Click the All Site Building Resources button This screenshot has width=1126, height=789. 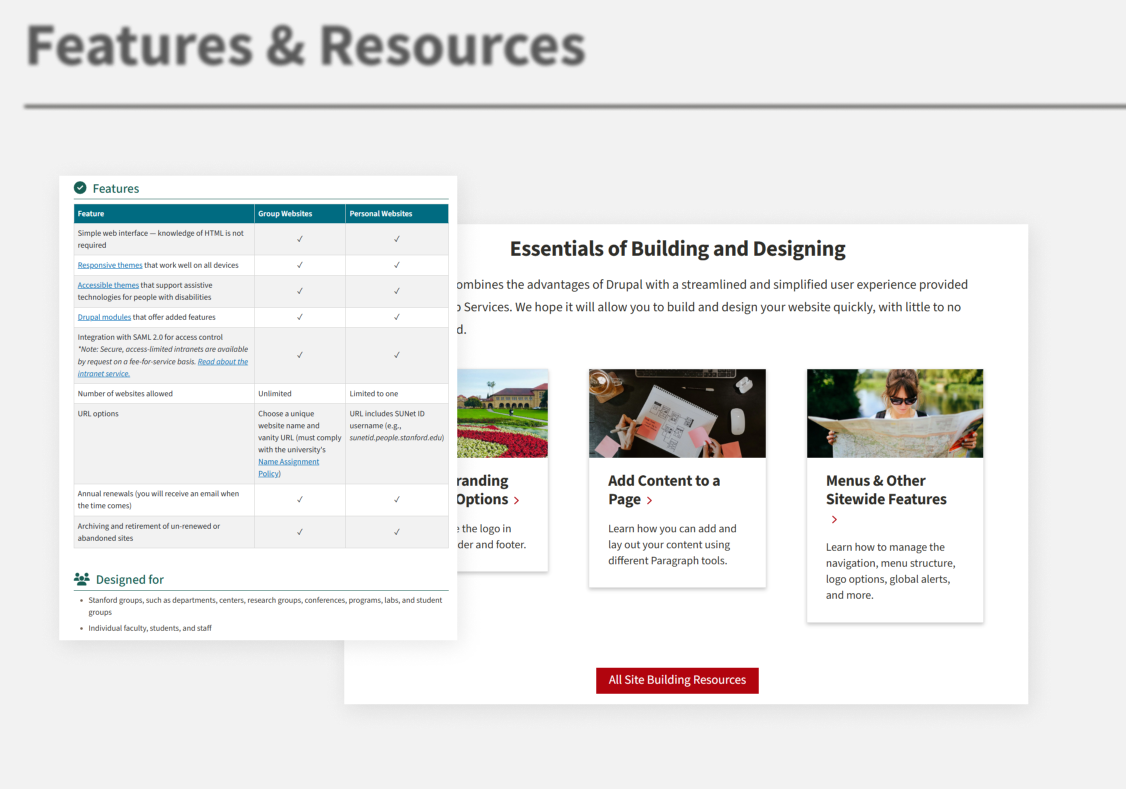[677, 680]
